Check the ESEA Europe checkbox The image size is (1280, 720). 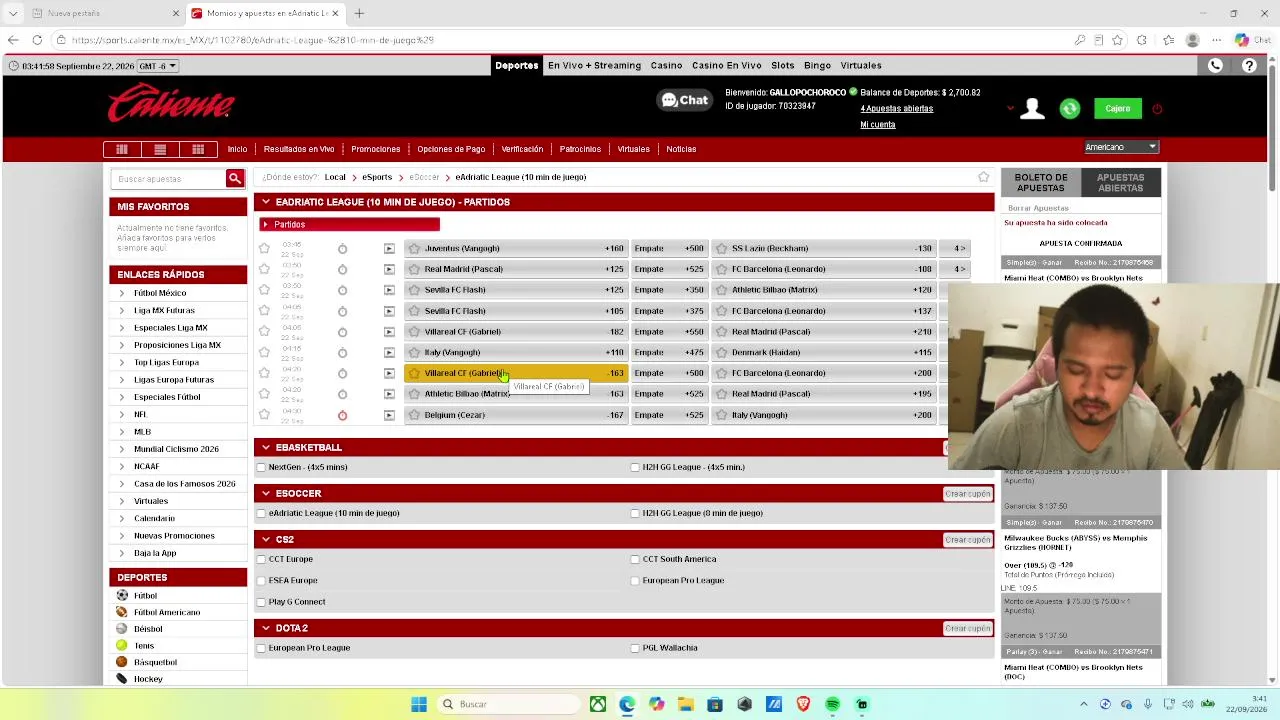point(261,580)
